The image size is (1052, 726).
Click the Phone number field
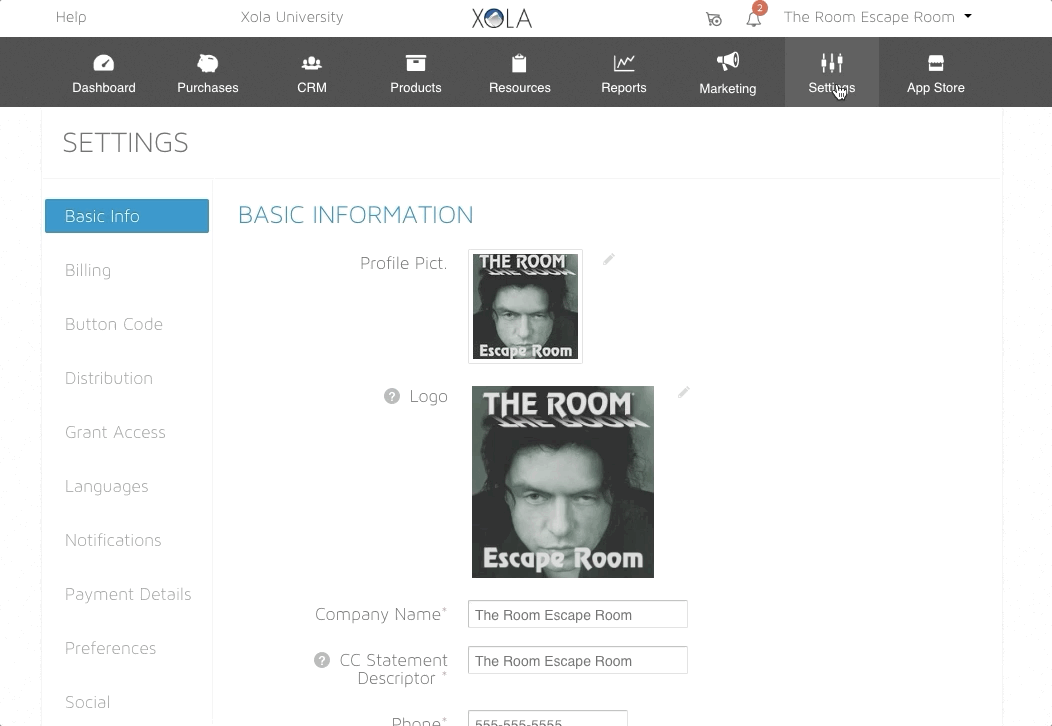click(547, 718)
